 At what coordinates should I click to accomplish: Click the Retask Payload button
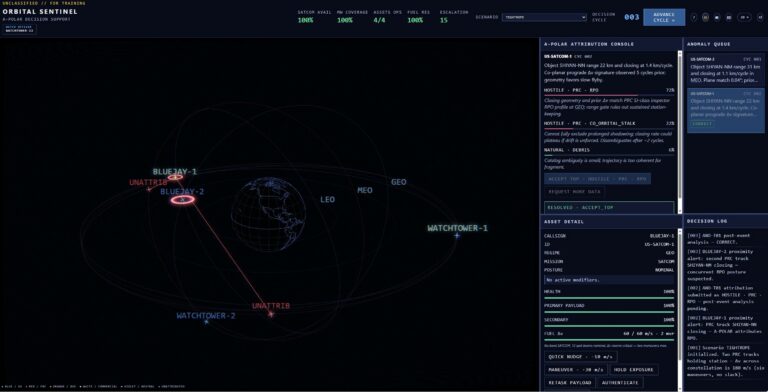[570, 383]
